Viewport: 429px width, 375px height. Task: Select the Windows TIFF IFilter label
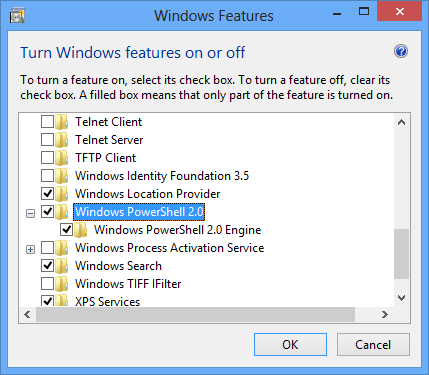pos(128,284)
